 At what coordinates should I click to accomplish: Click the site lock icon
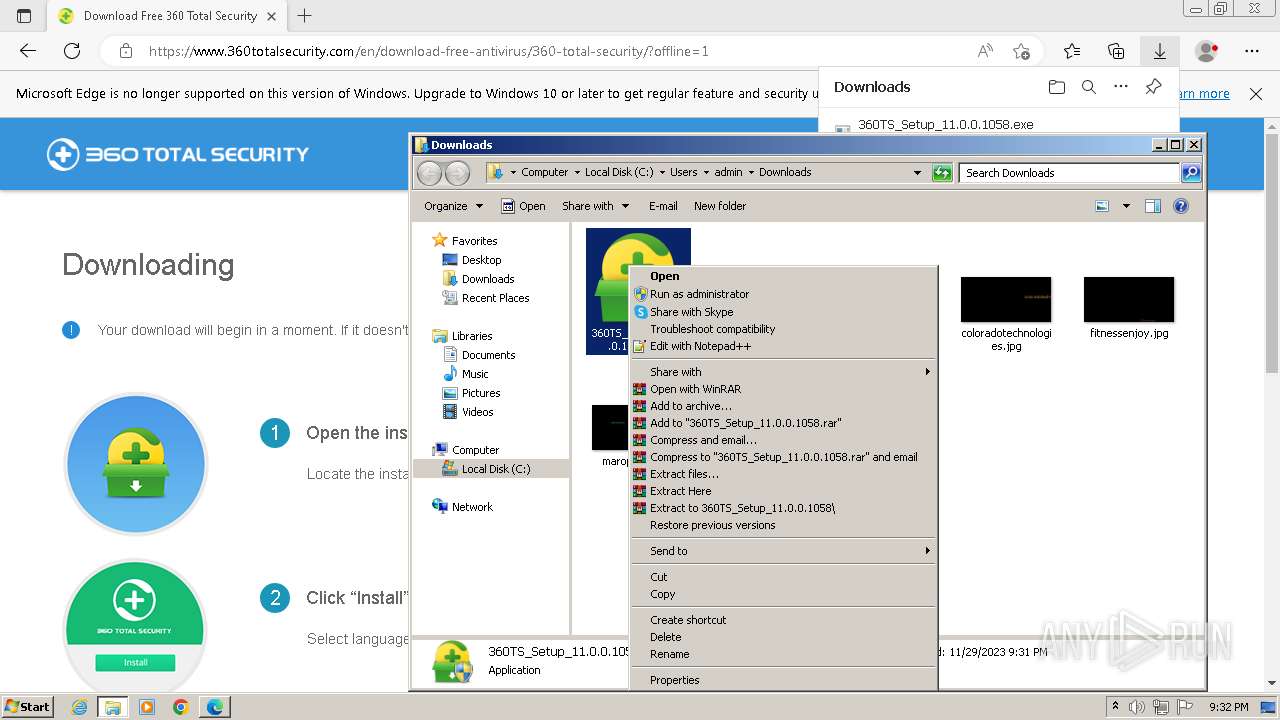pyautogui.click(x=125, y=51)
